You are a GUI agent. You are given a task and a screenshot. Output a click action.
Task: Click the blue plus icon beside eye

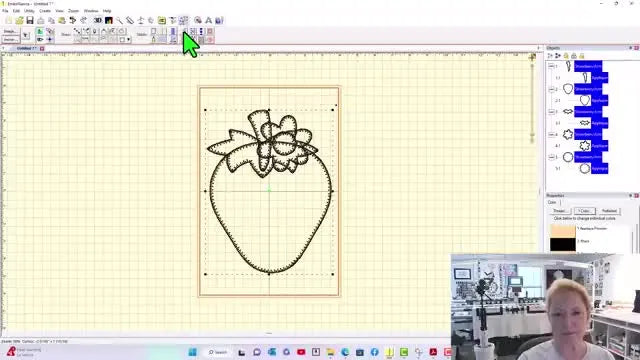pyautogui.click(x=50, y=40)
